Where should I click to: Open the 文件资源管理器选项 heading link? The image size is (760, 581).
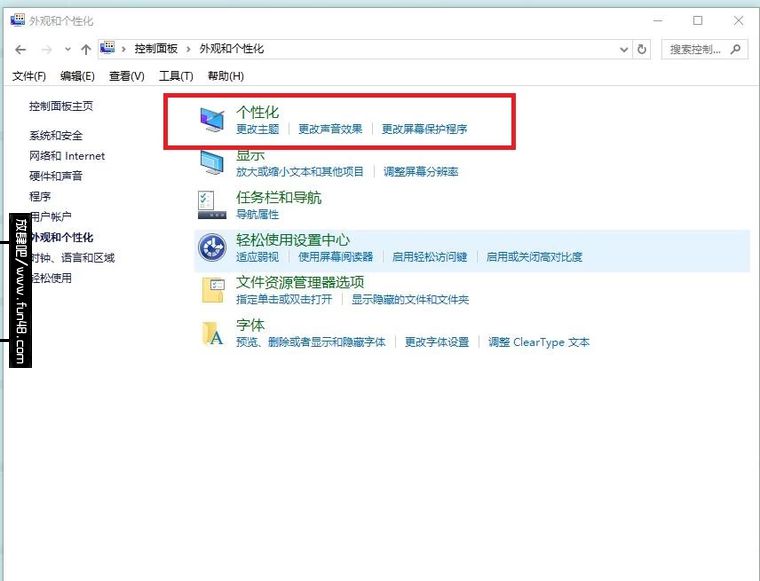(x=300, y=283)
